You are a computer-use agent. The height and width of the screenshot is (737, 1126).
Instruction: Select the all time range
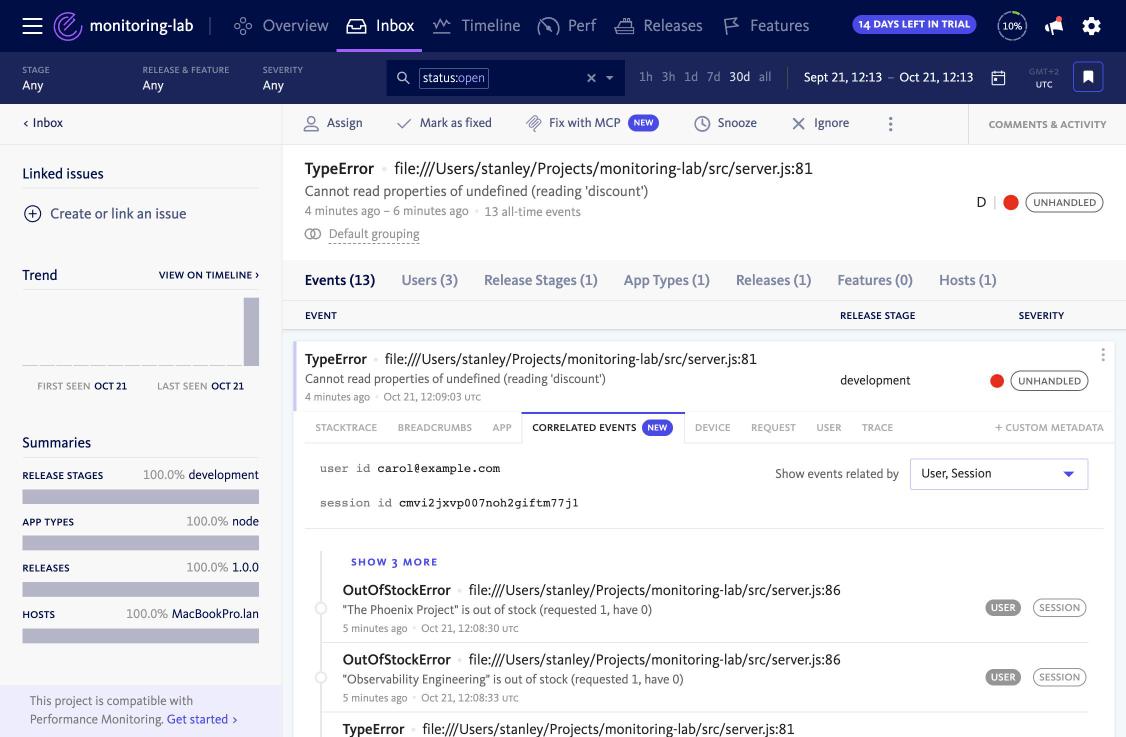765,77
